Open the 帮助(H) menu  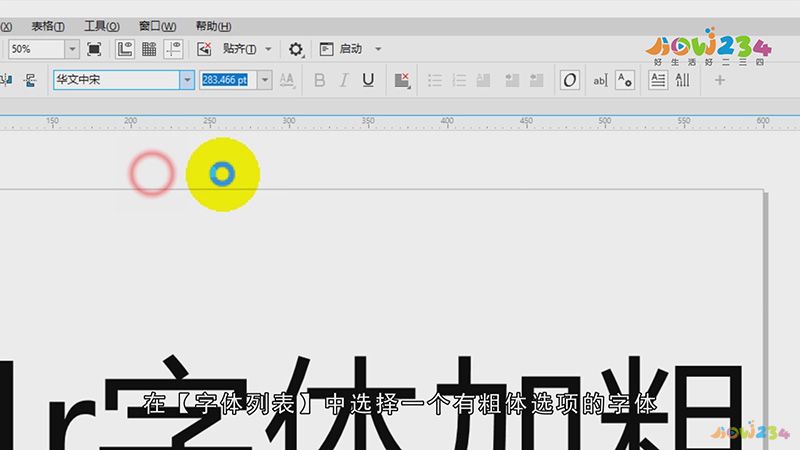[213, 26]
